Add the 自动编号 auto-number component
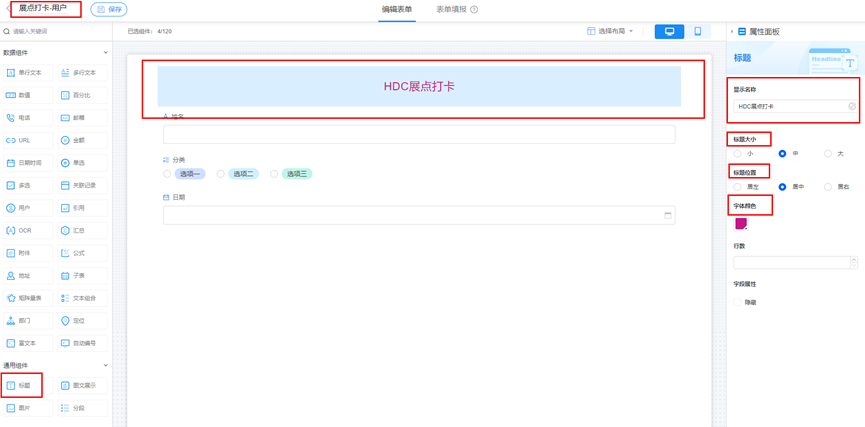Viewport: 865px width, 427px height. (83, 343)
